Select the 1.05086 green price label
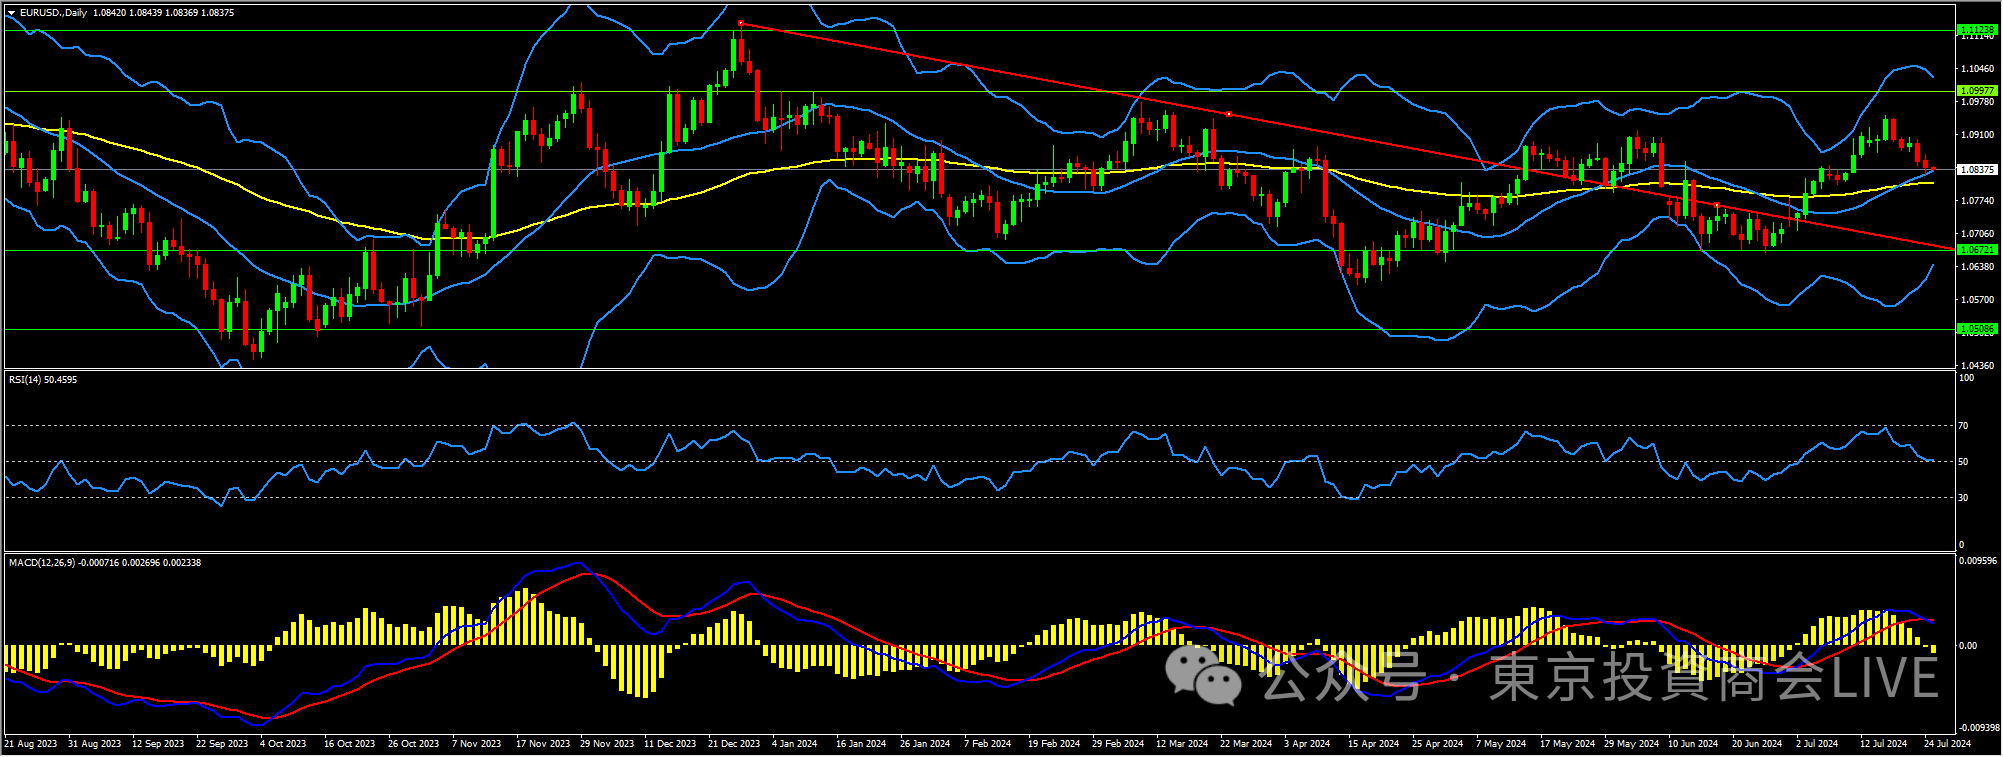 pos(1976,329)
